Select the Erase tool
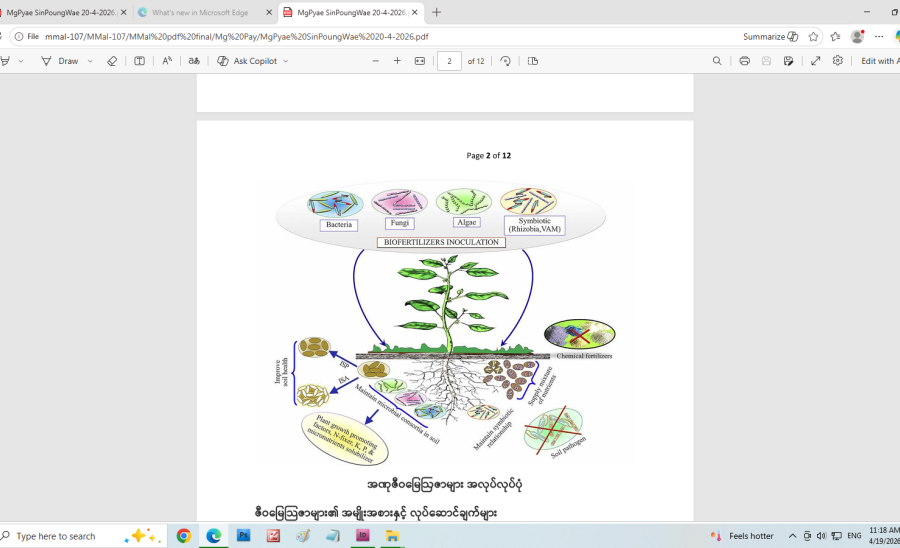 tap(112, 61)
